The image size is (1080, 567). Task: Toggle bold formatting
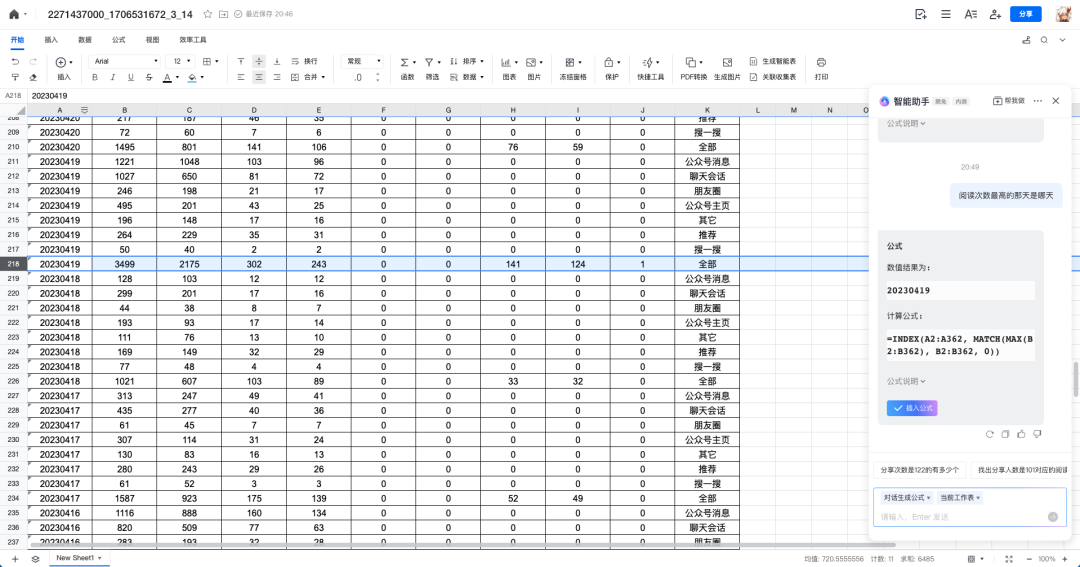[x=95, y=77]
